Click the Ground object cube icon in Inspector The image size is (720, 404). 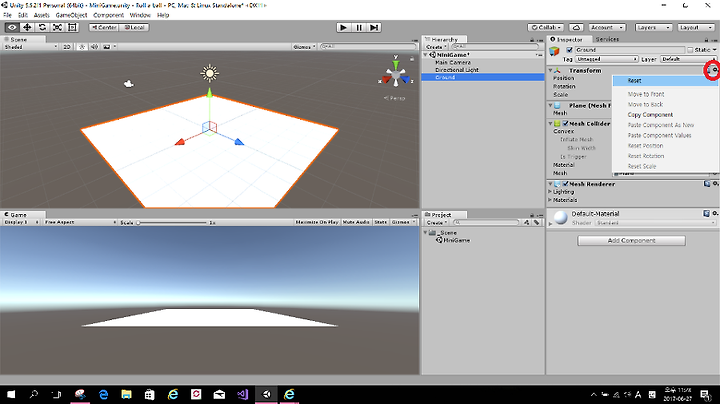555,50
